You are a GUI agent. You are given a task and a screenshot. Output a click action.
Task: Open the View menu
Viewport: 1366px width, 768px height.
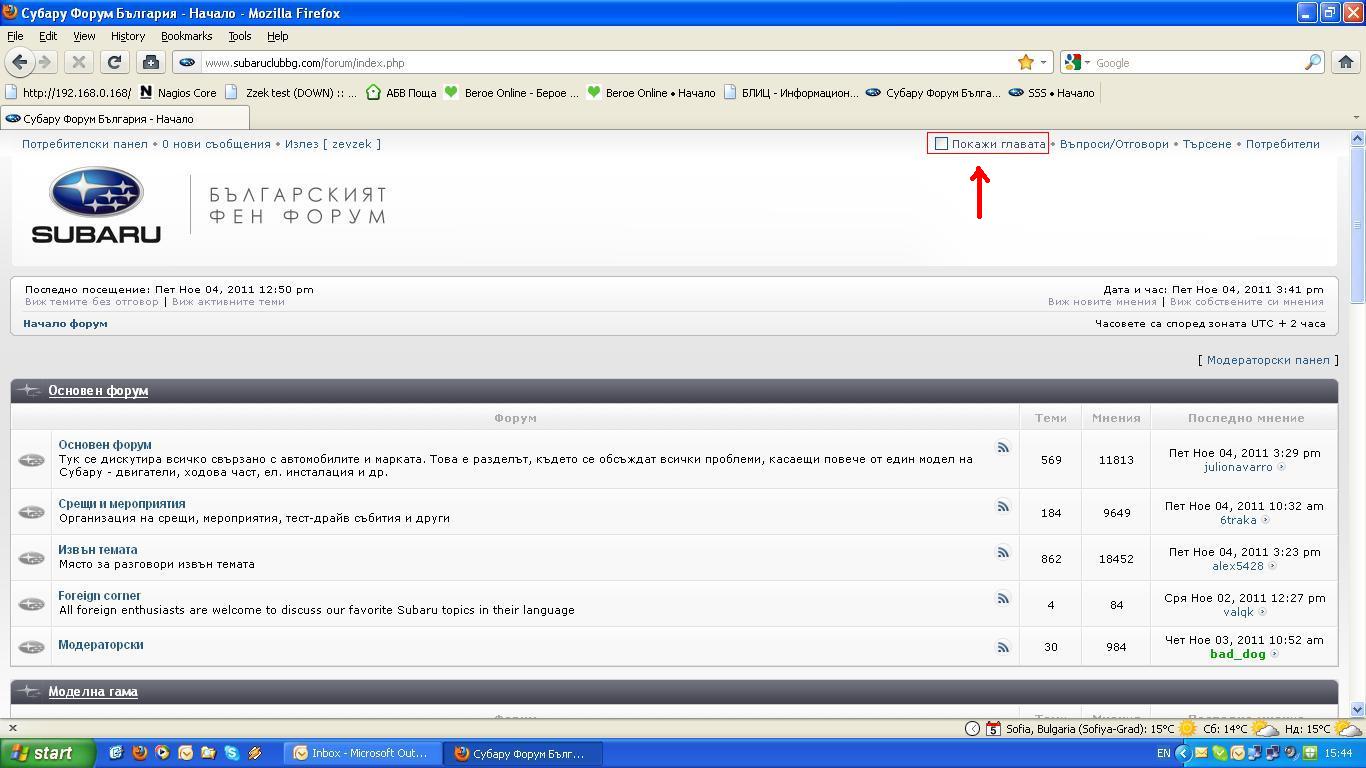pyautogui.click(x=84, y=36)
